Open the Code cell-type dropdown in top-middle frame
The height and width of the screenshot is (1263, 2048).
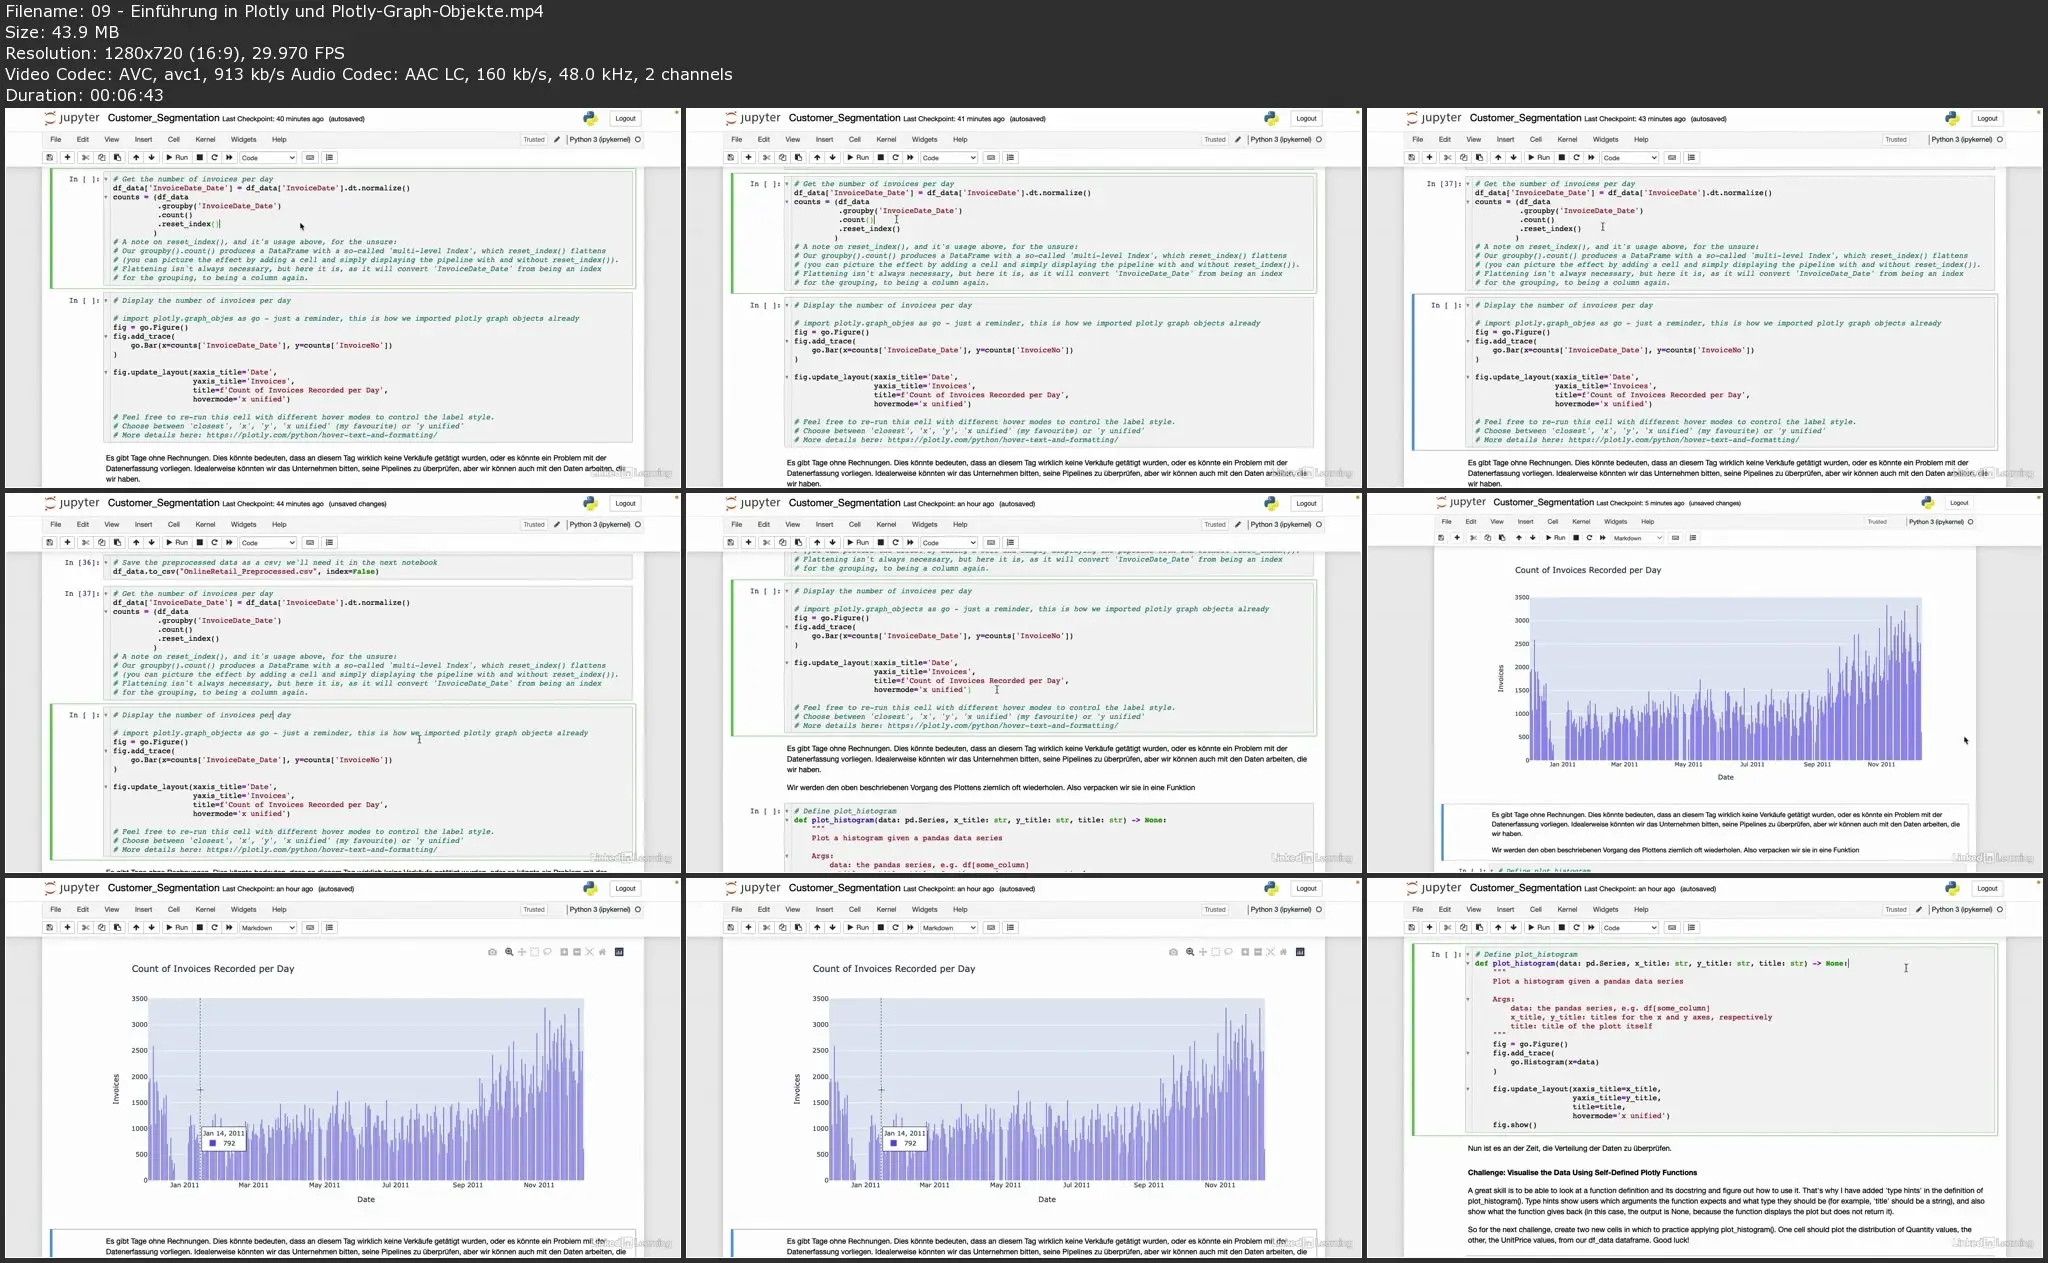(949, 157)
